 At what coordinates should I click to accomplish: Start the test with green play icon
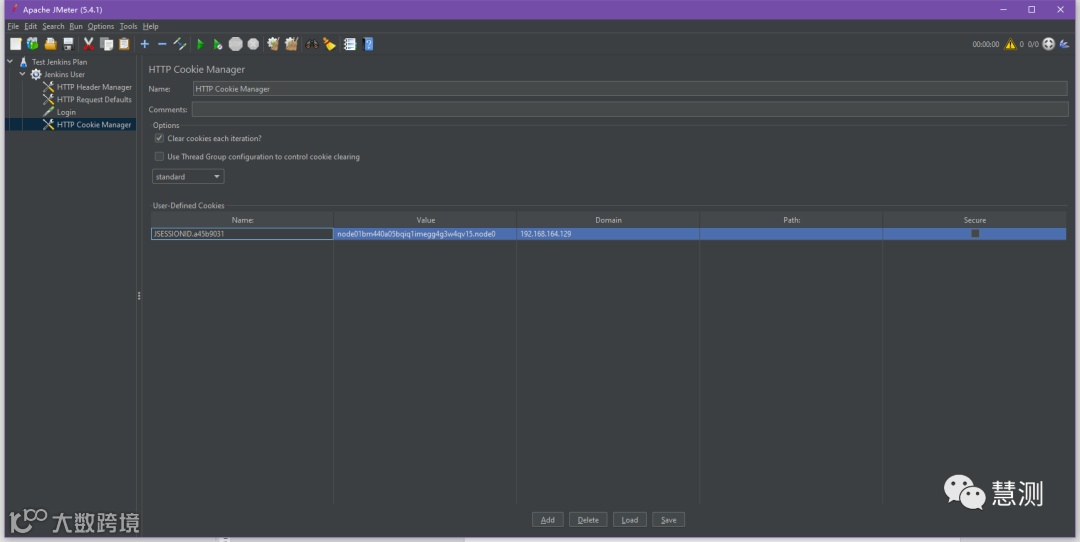tap(200, 44)
